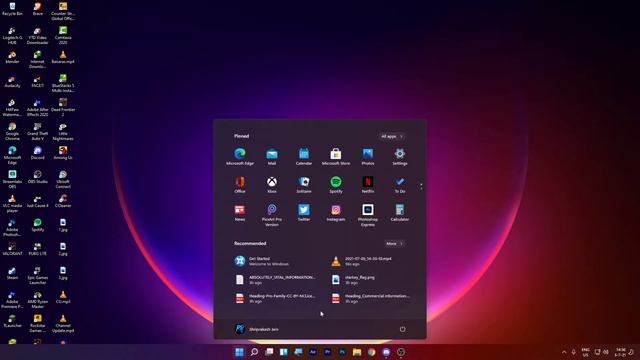Open the pinned To Do app
The image size is (640, 360).
coord(400,185)
